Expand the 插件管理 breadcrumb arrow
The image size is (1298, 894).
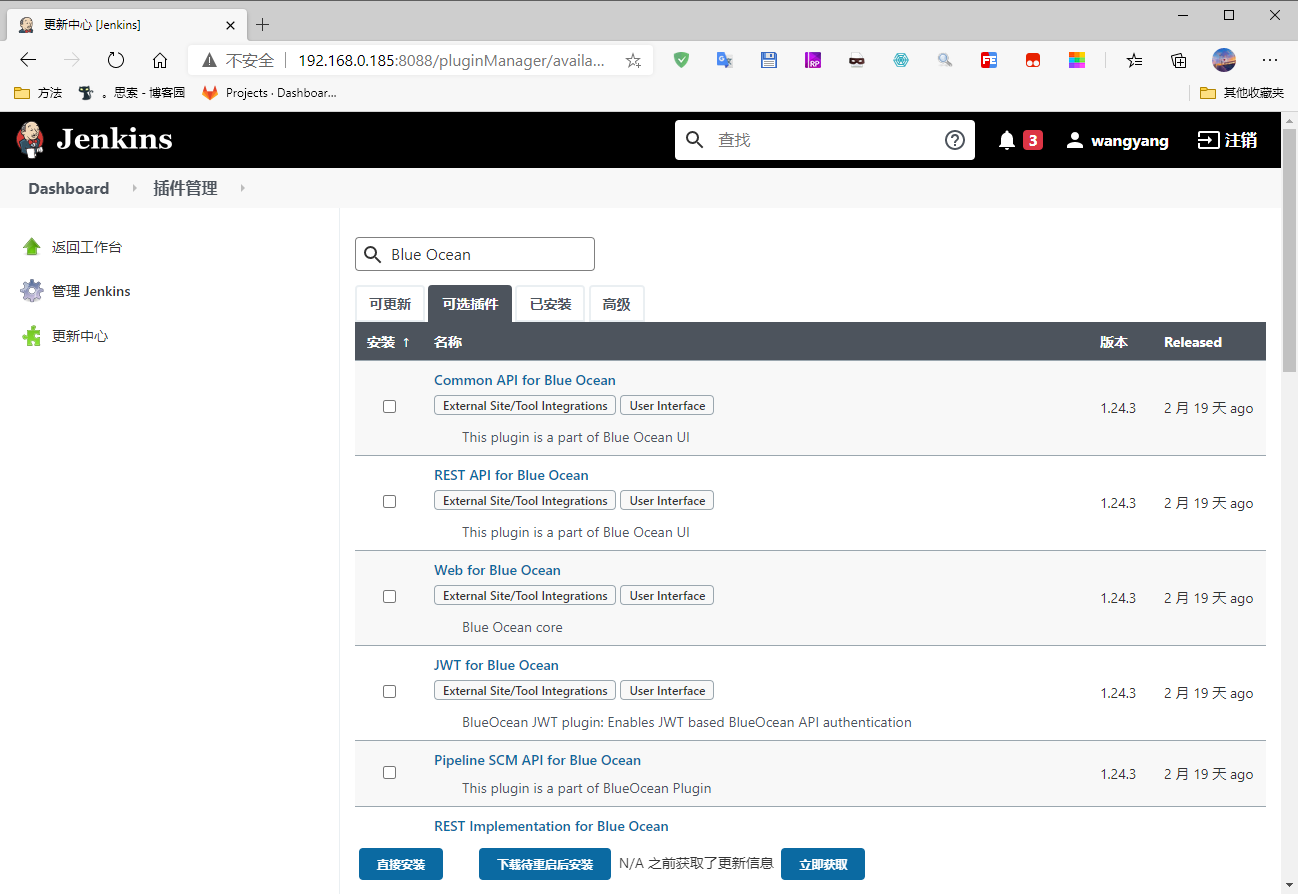(242, 188)
